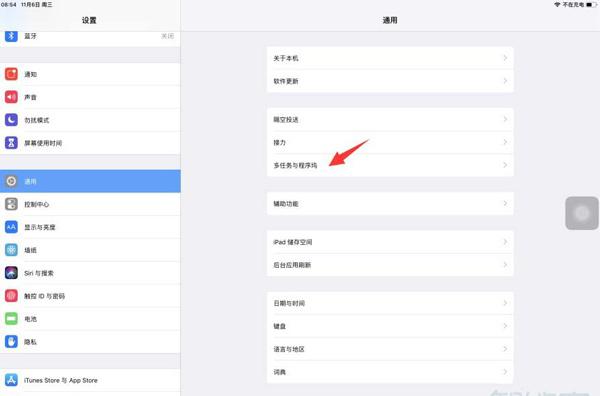Open 接力 row
The width and height of the screenshot is (600, 396).
[390, 142]
